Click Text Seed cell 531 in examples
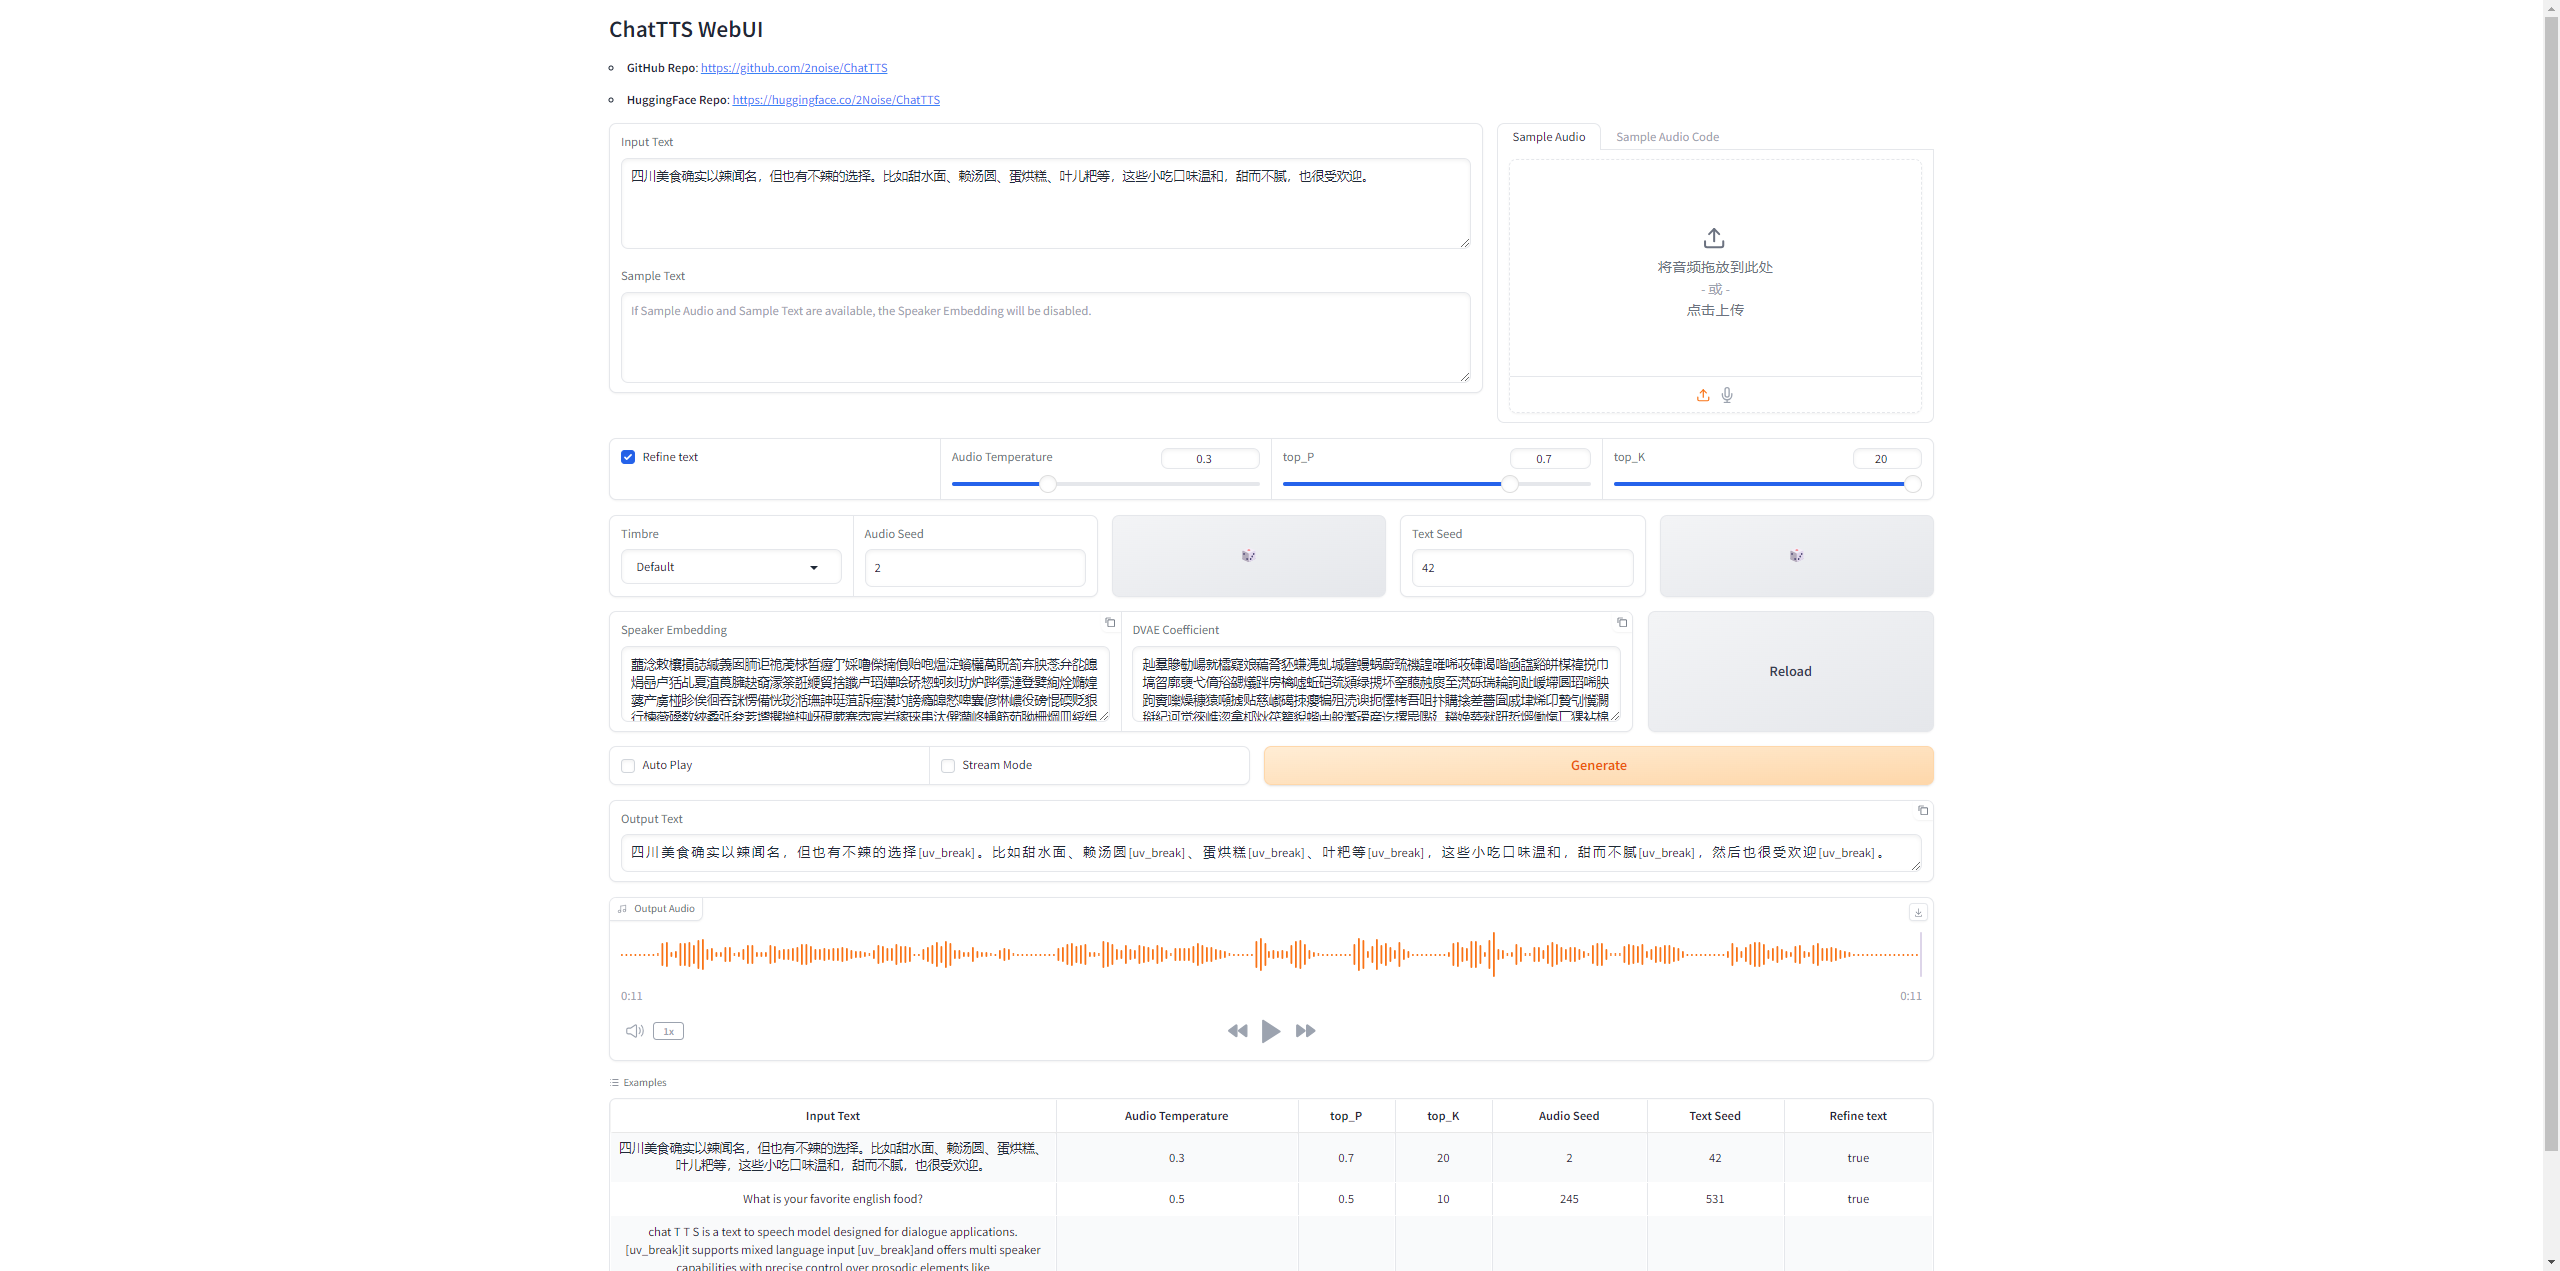 point(1715,1199)
